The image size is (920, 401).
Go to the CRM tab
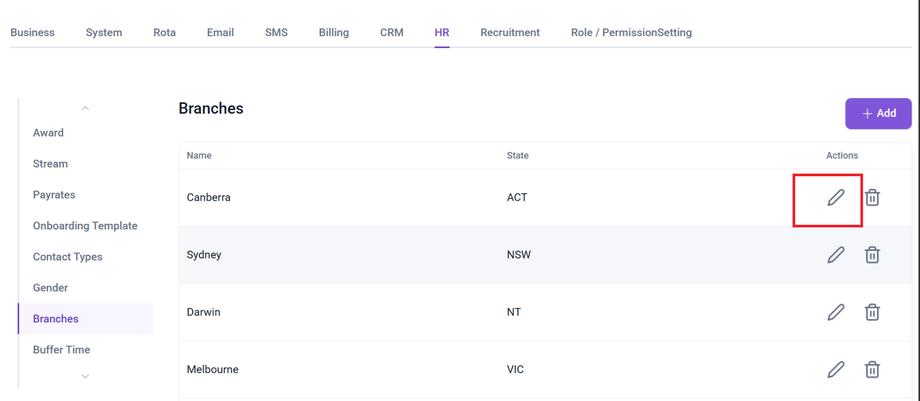[392, 33]
